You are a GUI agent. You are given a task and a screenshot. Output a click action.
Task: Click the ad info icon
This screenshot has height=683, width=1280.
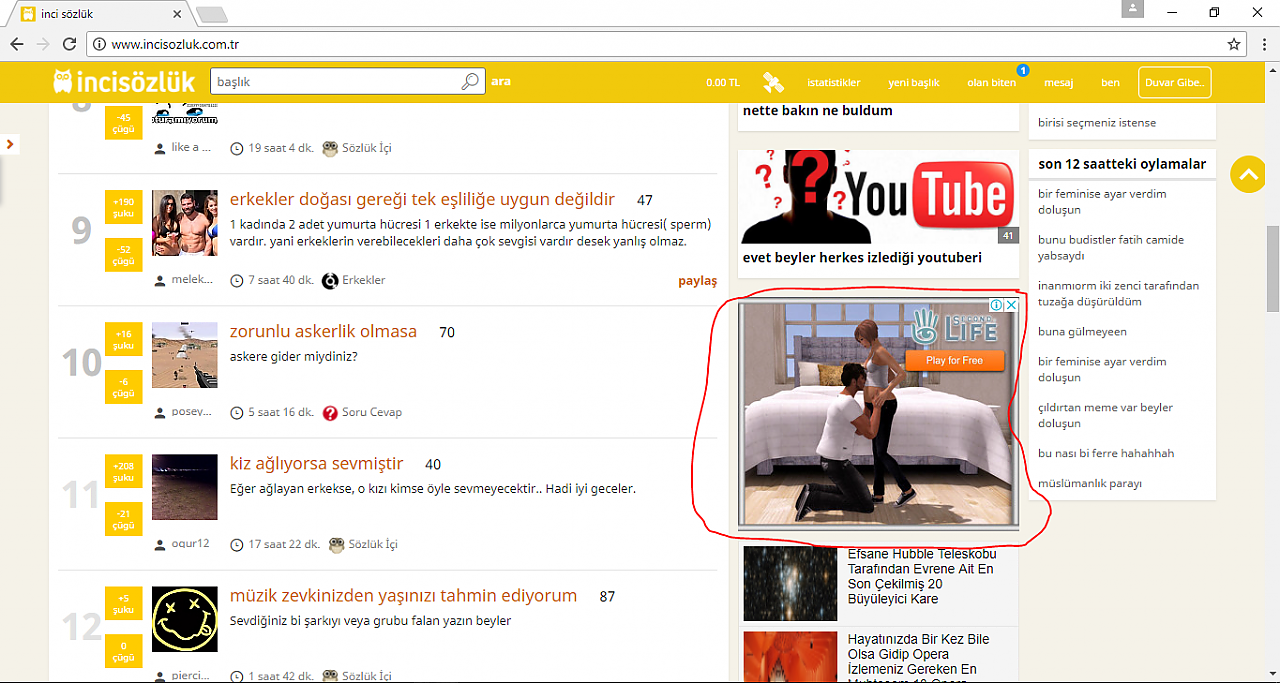997,306
